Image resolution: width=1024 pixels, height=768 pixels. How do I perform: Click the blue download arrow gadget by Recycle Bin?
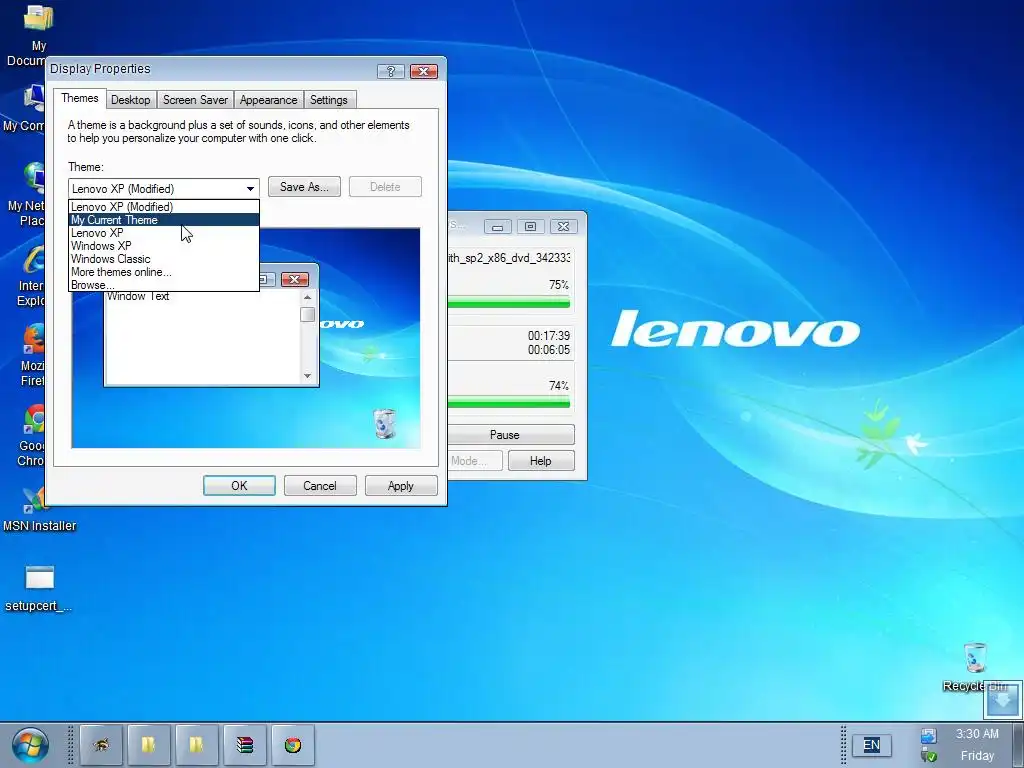[x=1002, y=700]
